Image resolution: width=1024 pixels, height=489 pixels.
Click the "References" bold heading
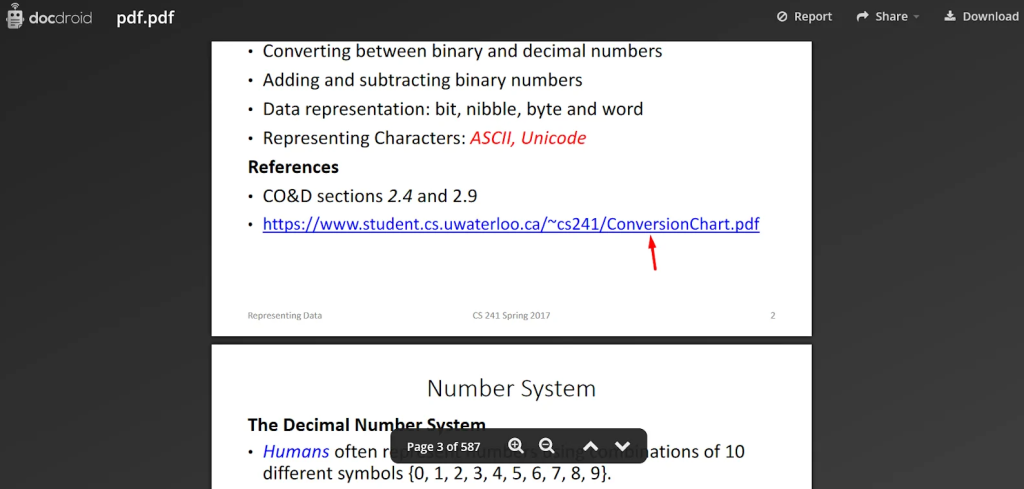(293, 167)
